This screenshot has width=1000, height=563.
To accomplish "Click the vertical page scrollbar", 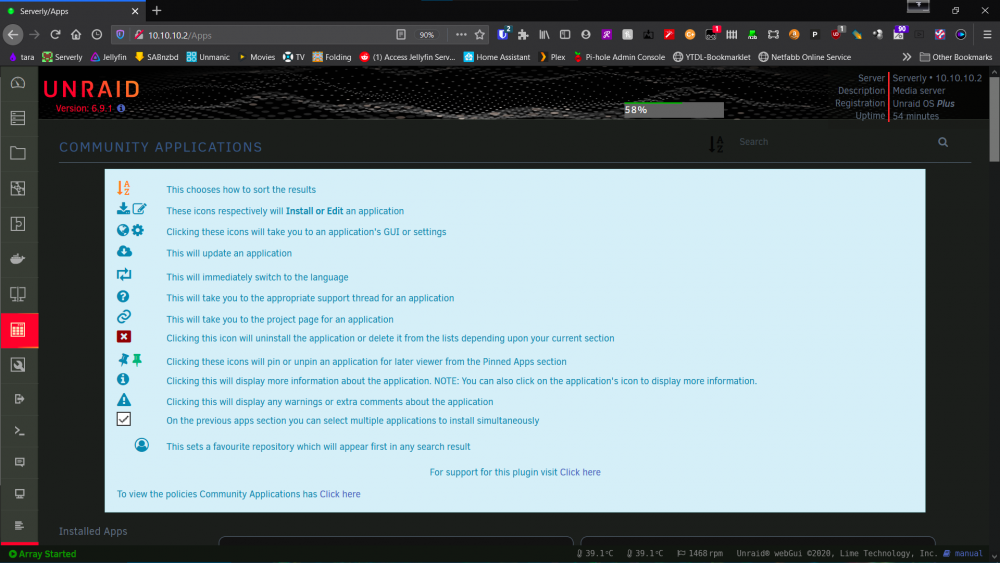I will [994, 120].
